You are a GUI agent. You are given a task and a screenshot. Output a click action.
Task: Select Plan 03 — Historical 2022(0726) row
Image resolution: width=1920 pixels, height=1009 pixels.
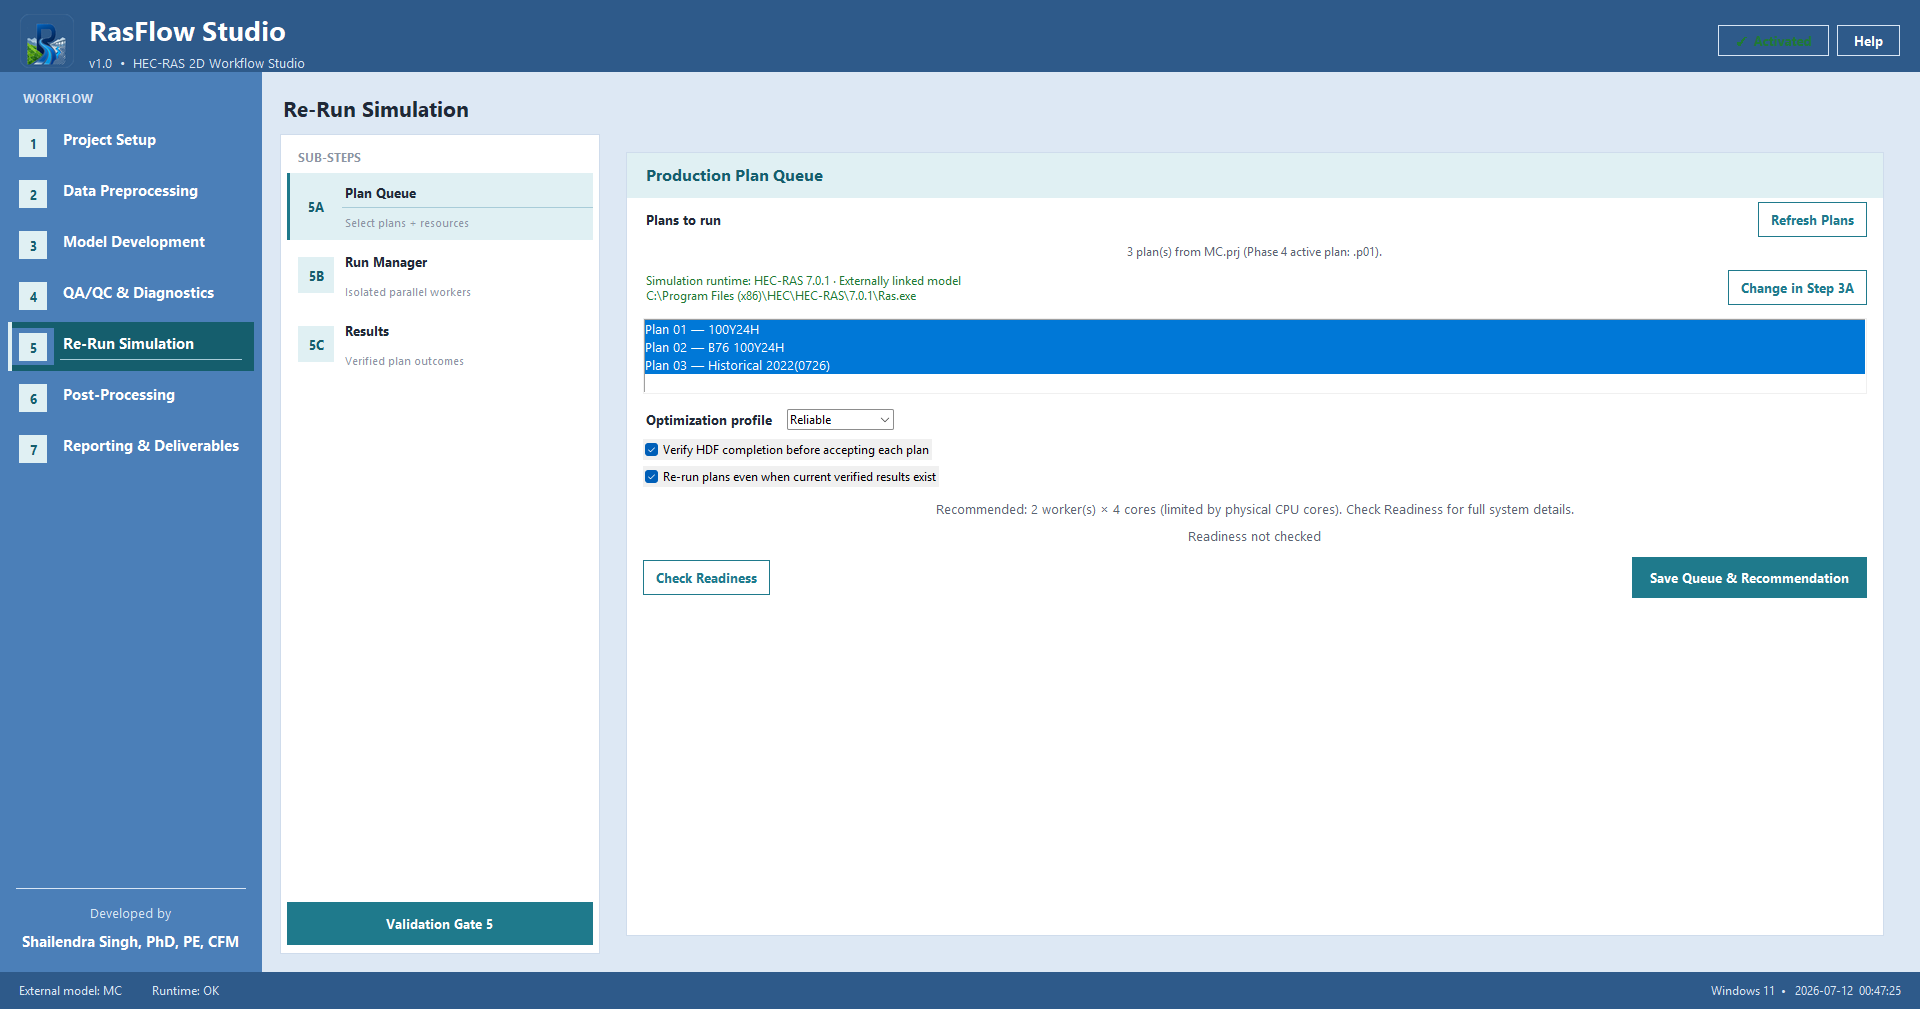pyautogui.click(x=1254, y=366)
